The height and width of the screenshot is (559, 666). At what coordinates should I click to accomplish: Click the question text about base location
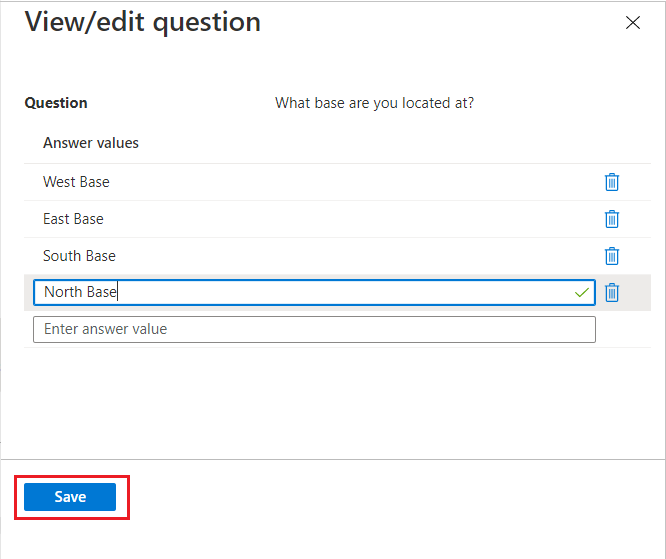[x=374, y=103]
